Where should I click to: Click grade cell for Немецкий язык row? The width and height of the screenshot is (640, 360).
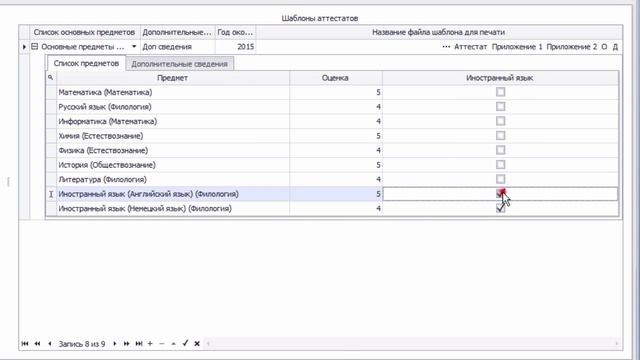click(336, 209)
